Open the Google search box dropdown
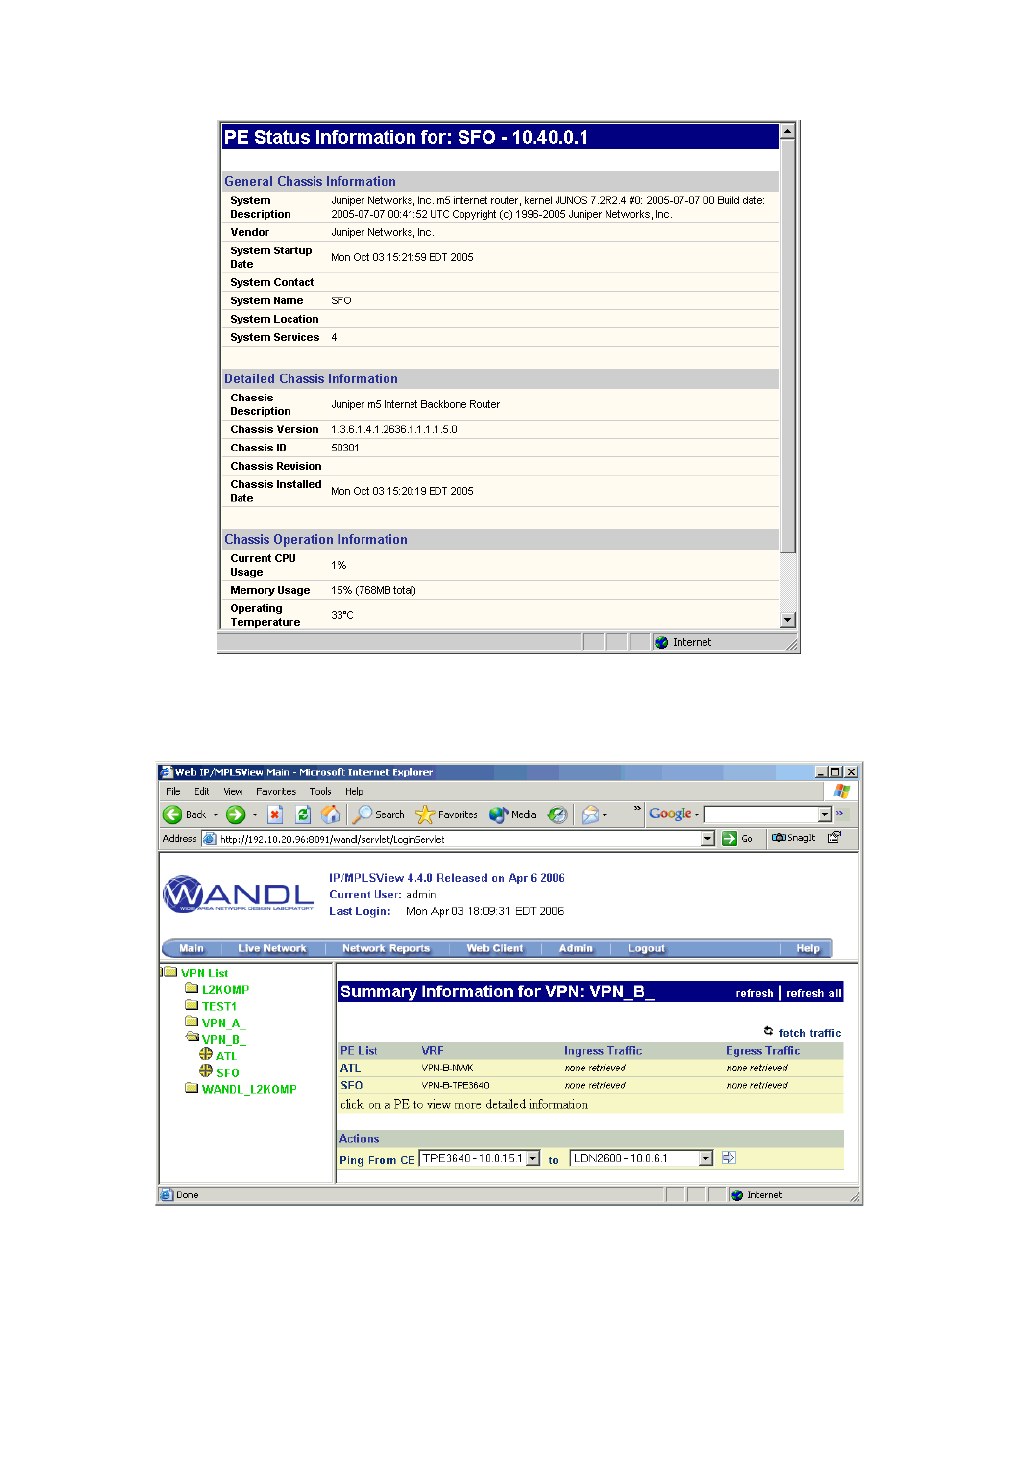1011x1484 pixels. (x=825, y=815)
